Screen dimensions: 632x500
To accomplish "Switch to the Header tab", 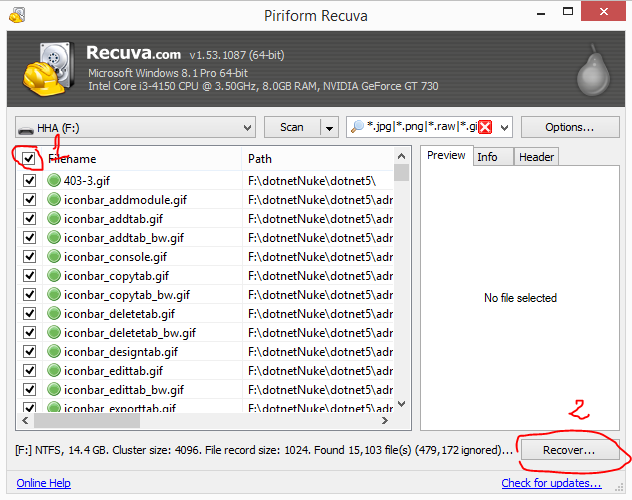I will pos(536,157).
